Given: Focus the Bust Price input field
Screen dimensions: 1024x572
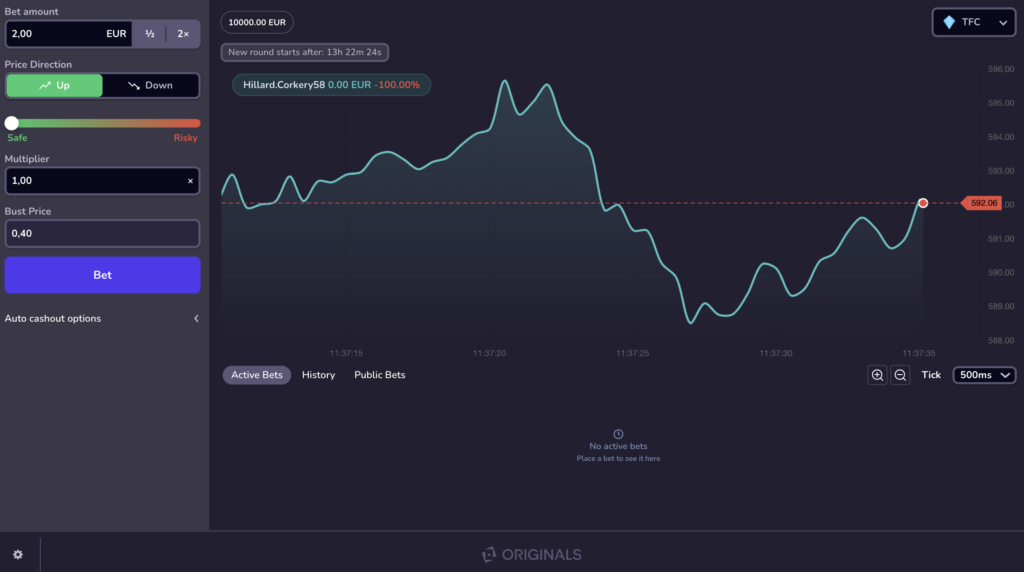Looking at the screenshot, I should tap(102, 233).
